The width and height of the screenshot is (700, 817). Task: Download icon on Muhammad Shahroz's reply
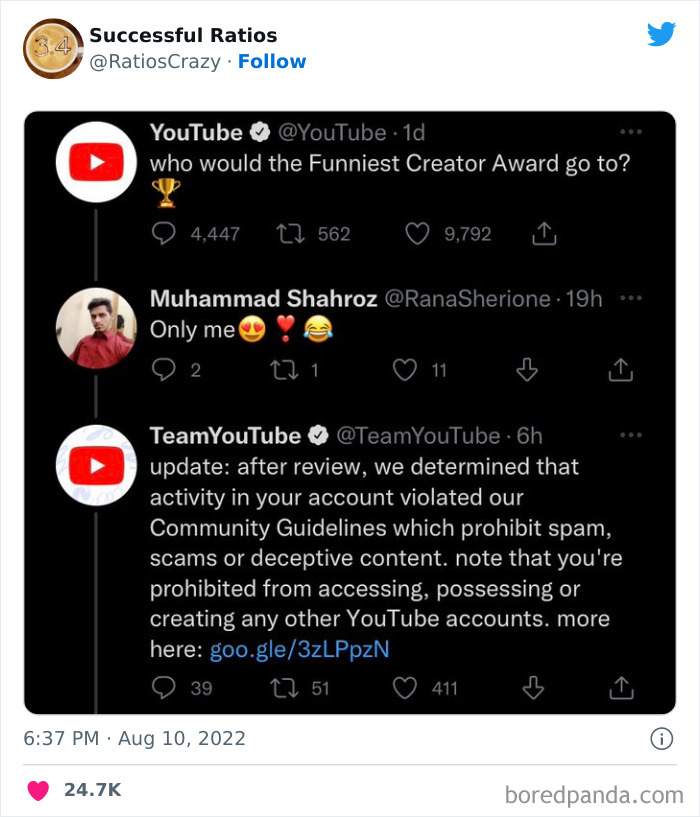click(526, 370)
